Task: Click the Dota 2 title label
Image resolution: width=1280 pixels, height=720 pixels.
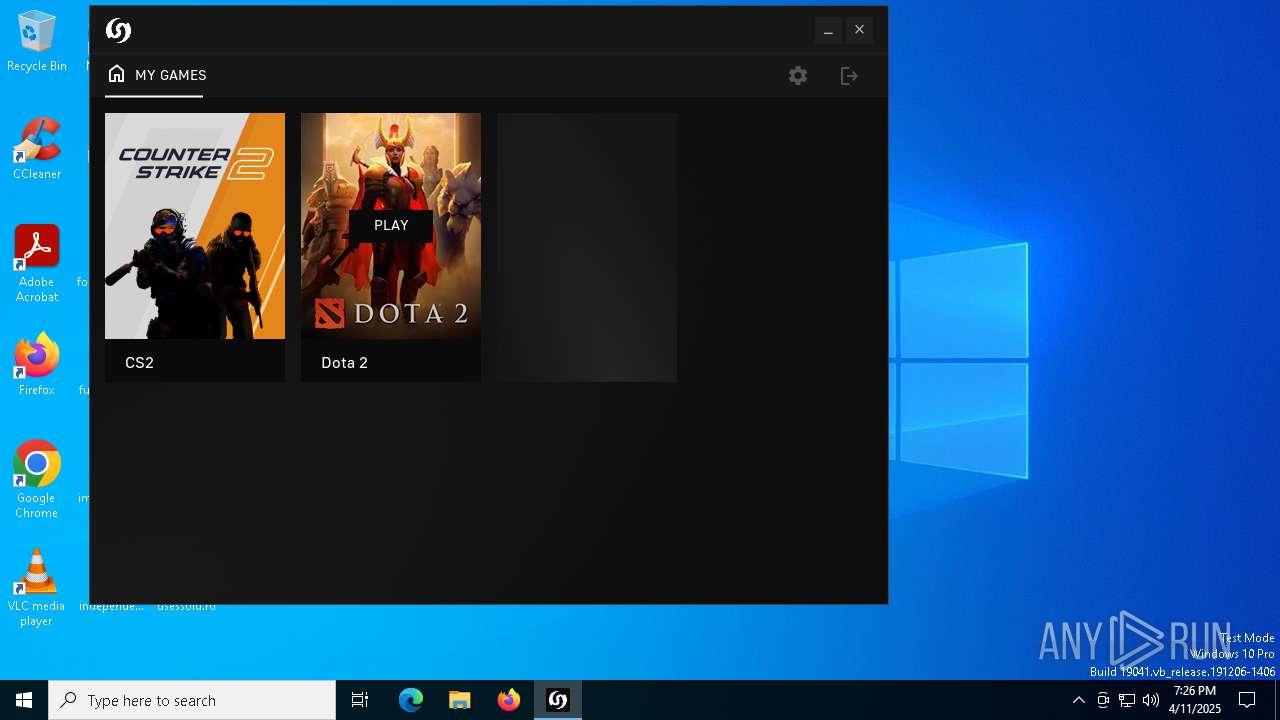Action: [344, 363]
